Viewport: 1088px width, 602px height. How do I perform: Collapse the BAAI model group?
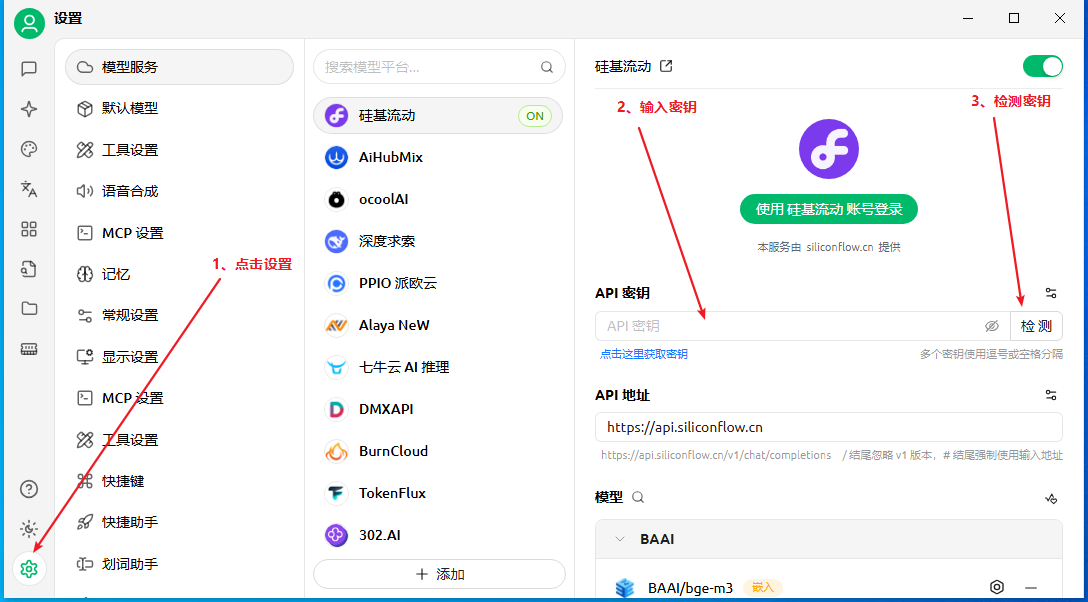620,539
